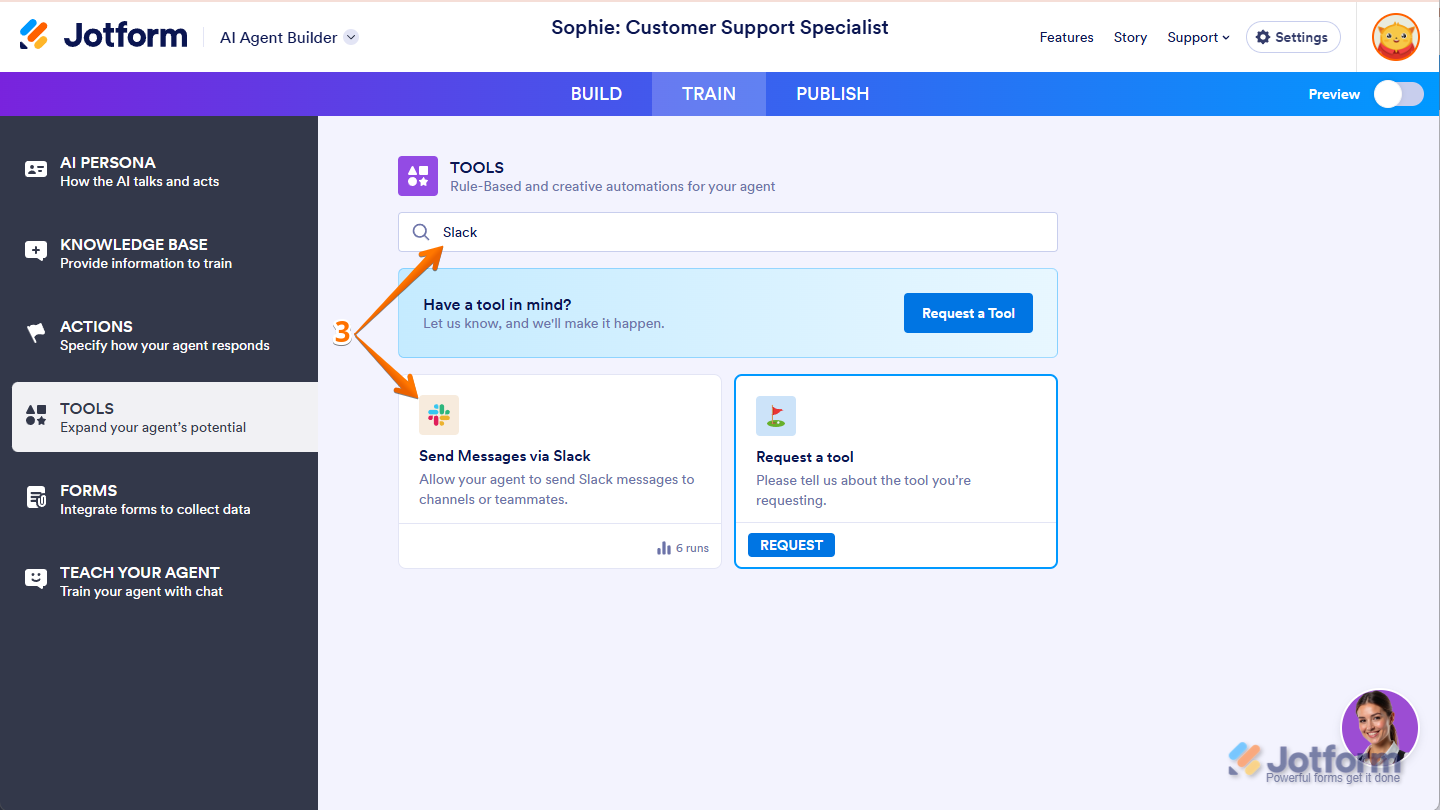Click the Slack logo icon
The width and height of the screenshot is (1440, 810).
pyautogui.click(x=439, y=415)
